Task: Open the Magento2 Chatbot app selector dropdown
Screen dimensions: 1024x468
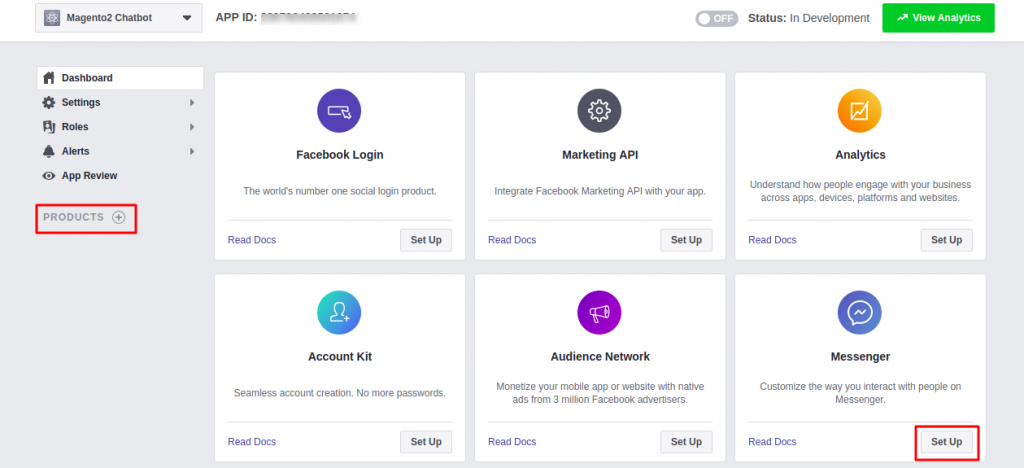Action: pos(119,18)
